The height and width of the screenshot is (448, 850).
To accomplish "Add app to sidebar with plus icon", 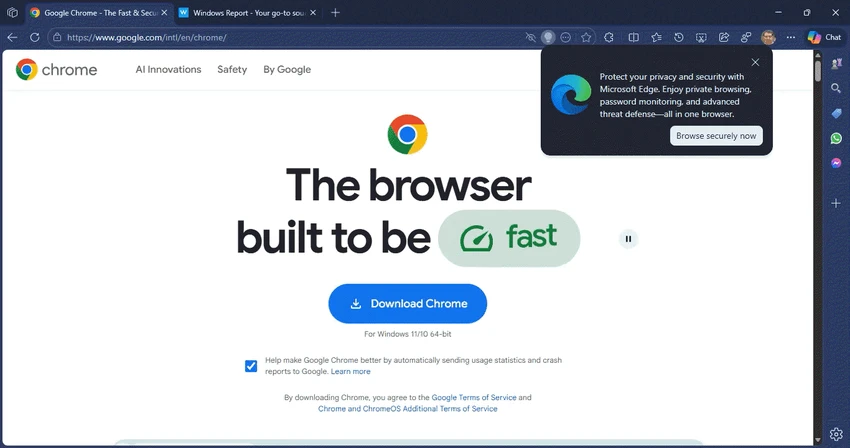I will (x=836, y=203).
